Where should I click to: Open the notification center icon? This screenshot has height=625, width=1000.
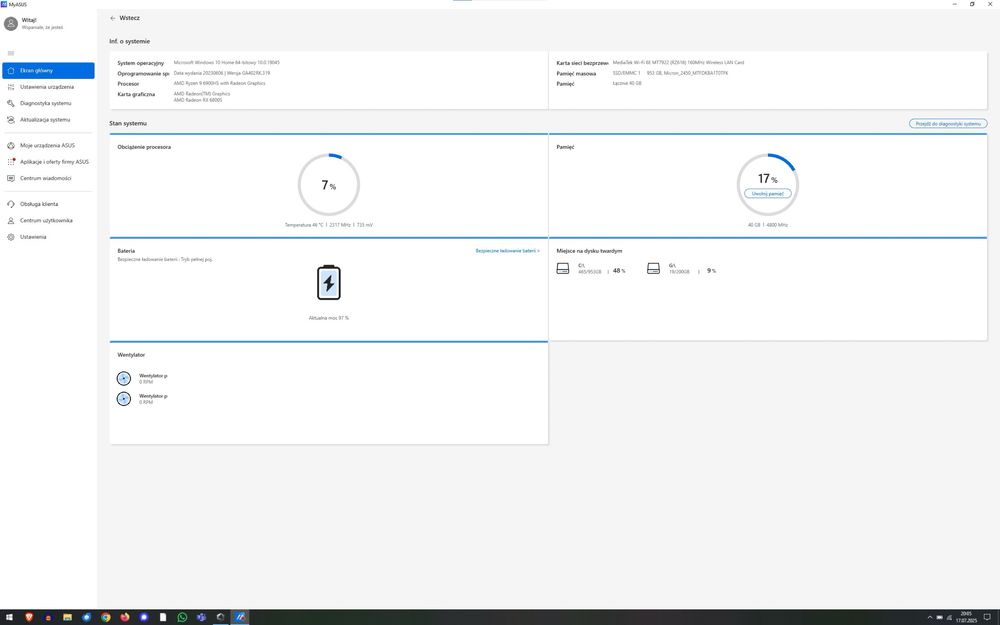tap(987, 617)
